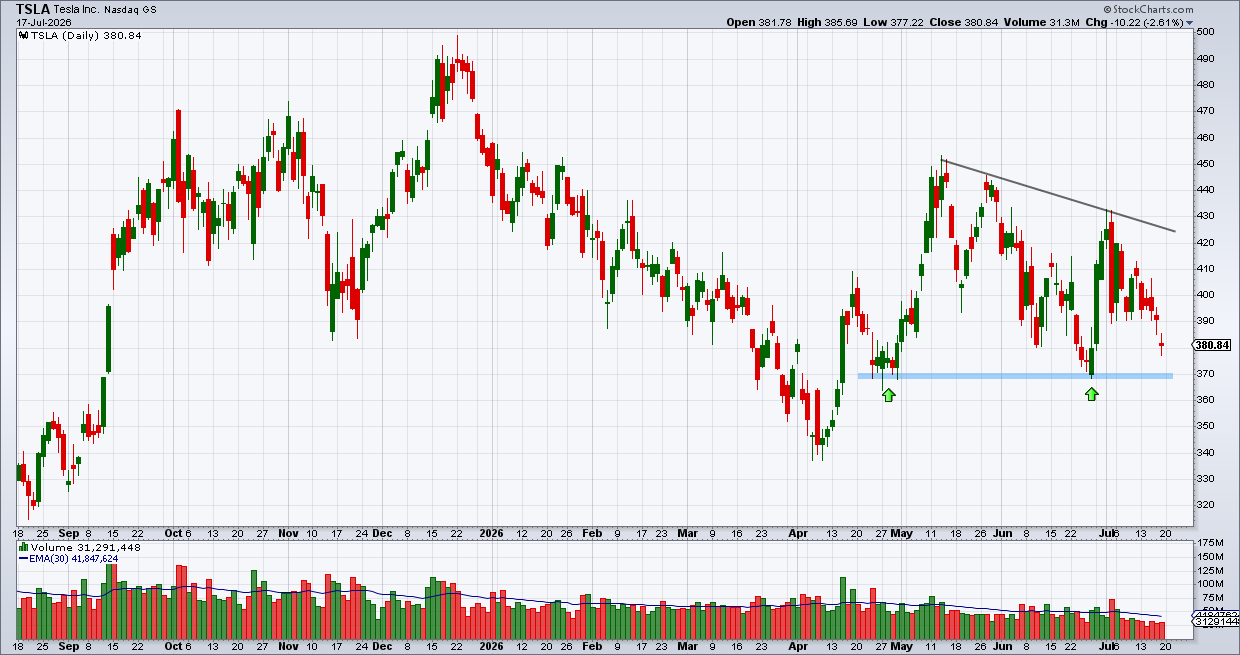1240x655 pixels.
Task: Click the 370 label on price axis
Action: pyautogui.click(x=1205, y=374)
